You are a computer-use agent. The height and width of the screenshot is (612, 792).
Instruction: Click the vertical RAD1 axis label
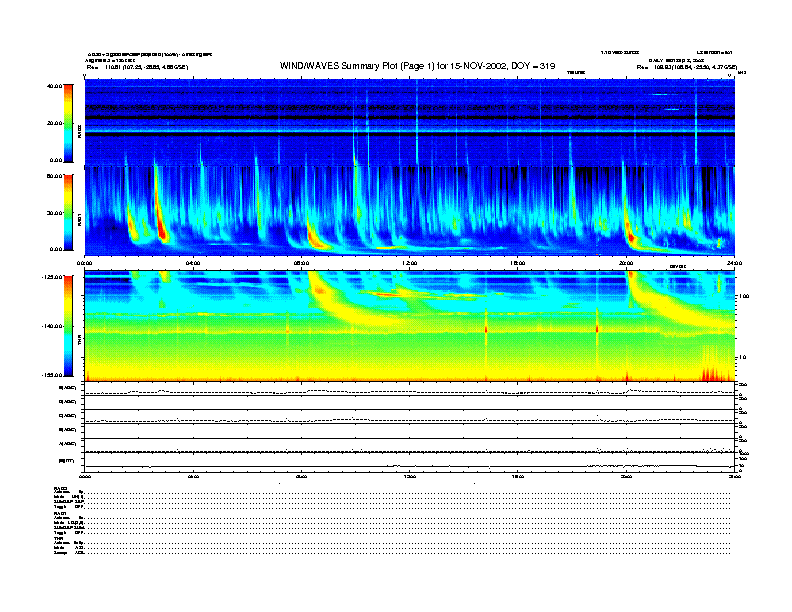[x=80, y=219]
